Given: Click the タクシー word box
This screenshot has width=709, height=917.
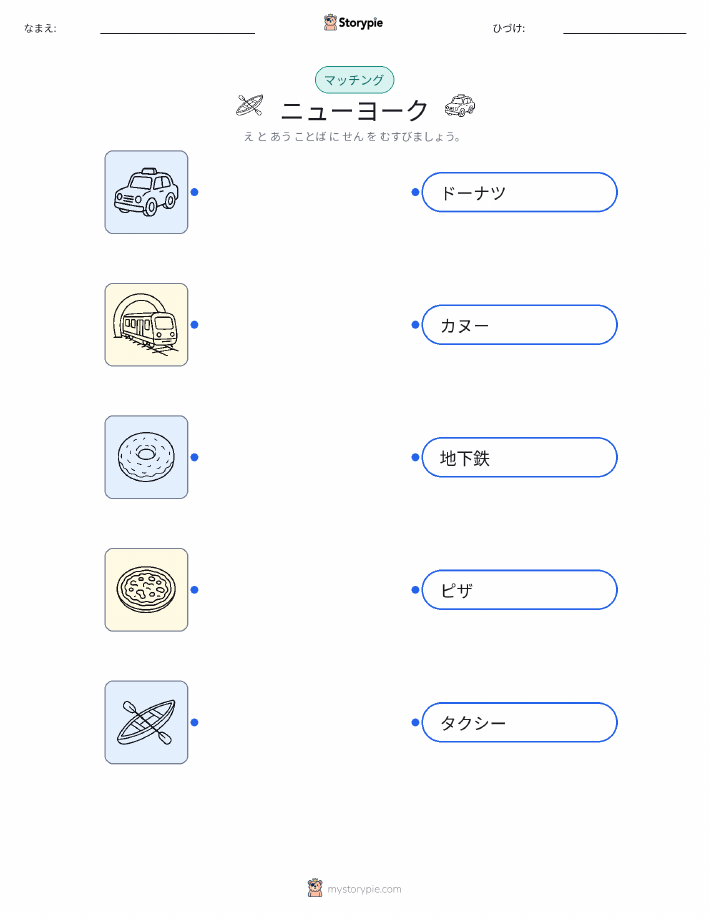Looking at the screenshot, I should tap(519, 722).
